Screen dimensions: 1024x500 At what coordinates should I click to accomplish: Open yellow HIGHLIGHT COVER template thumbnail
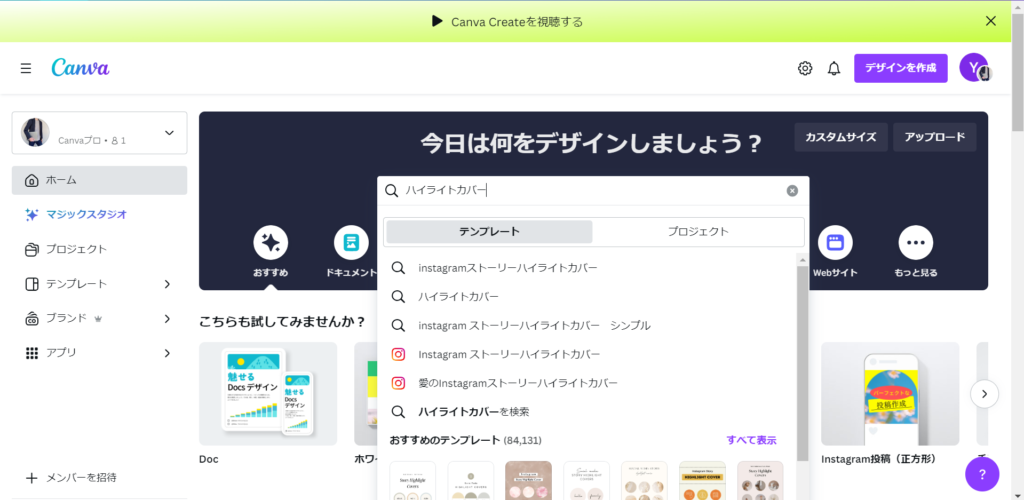point(702,480)
